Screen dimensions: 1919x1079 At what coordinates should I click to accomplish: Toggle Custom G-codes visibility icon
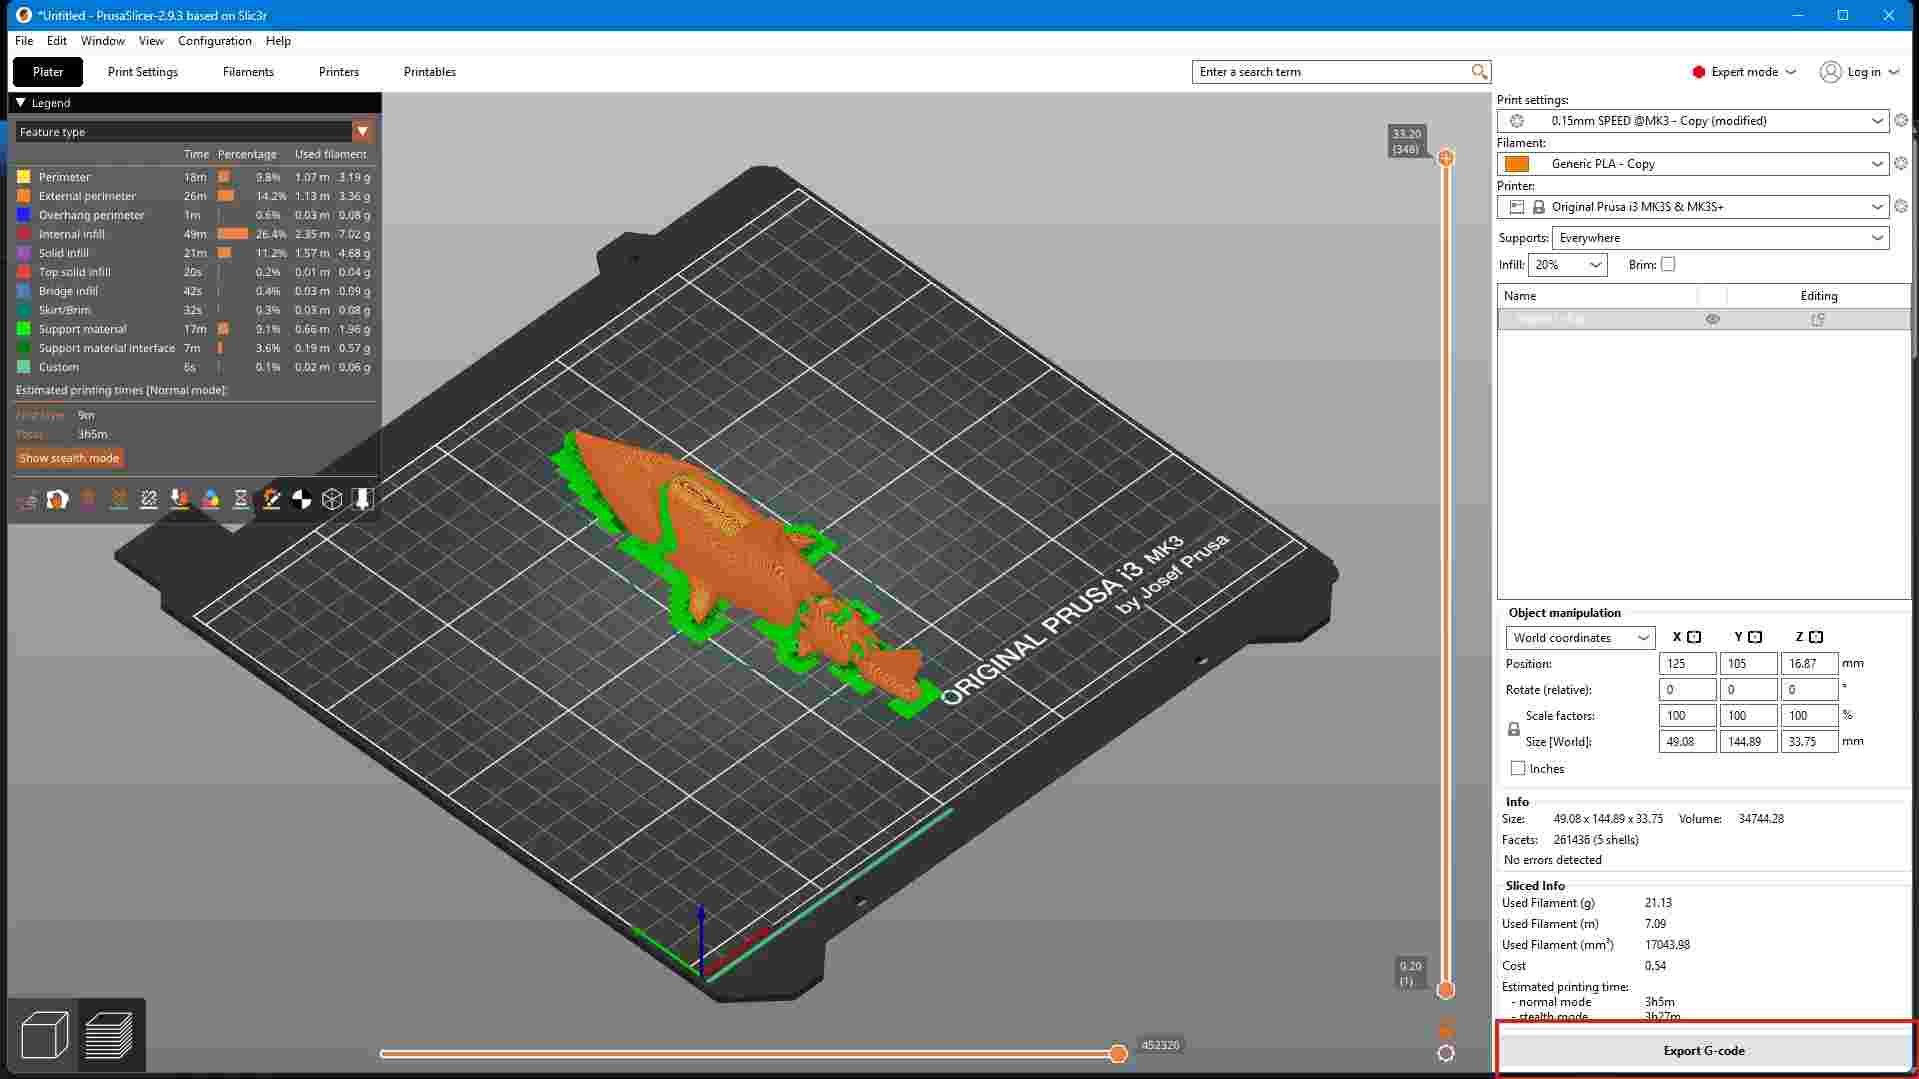[271, 499]
